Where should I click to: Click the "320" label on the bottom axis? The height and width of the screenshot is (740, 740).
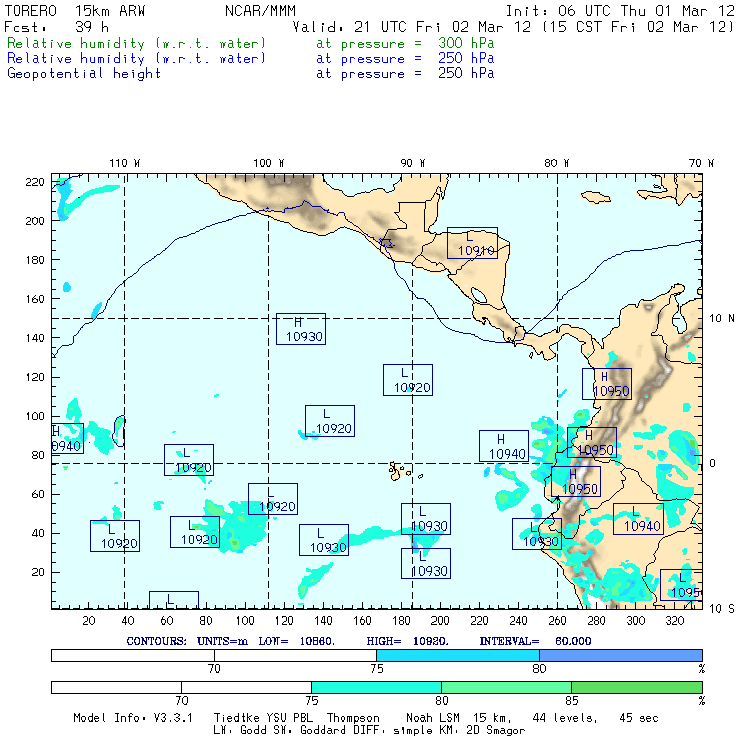pos(674,621)
